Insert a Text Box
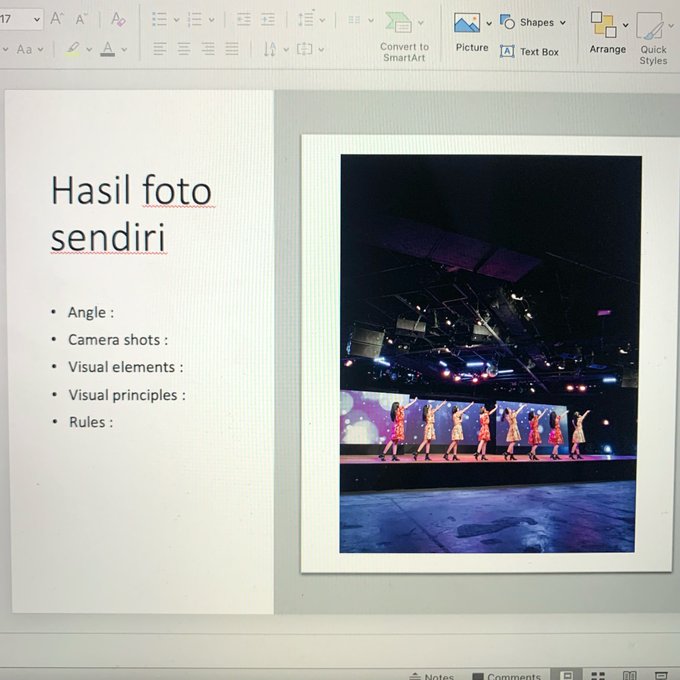The image size is (680, 680). coord(529,52)
